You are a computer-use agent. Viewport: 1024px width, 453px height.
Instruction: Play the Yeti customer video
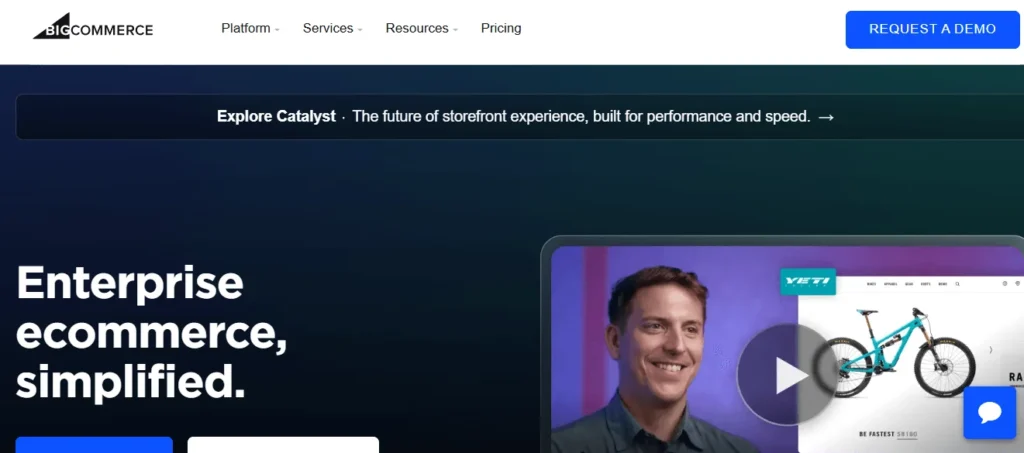[x=788, y=375]
